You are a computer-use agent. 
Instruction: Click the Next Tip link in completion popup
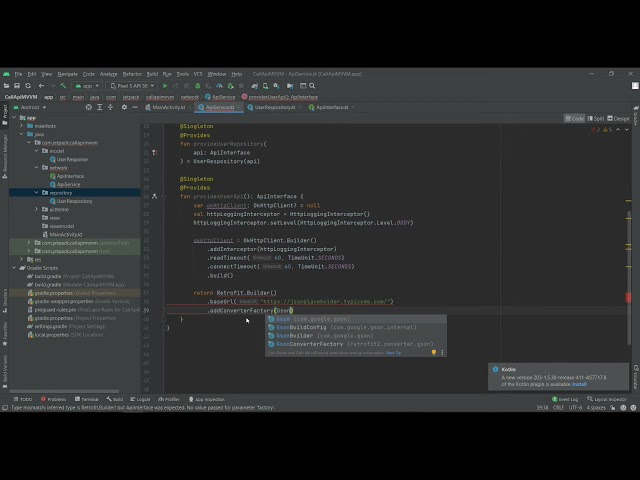[x=393, y=353]
